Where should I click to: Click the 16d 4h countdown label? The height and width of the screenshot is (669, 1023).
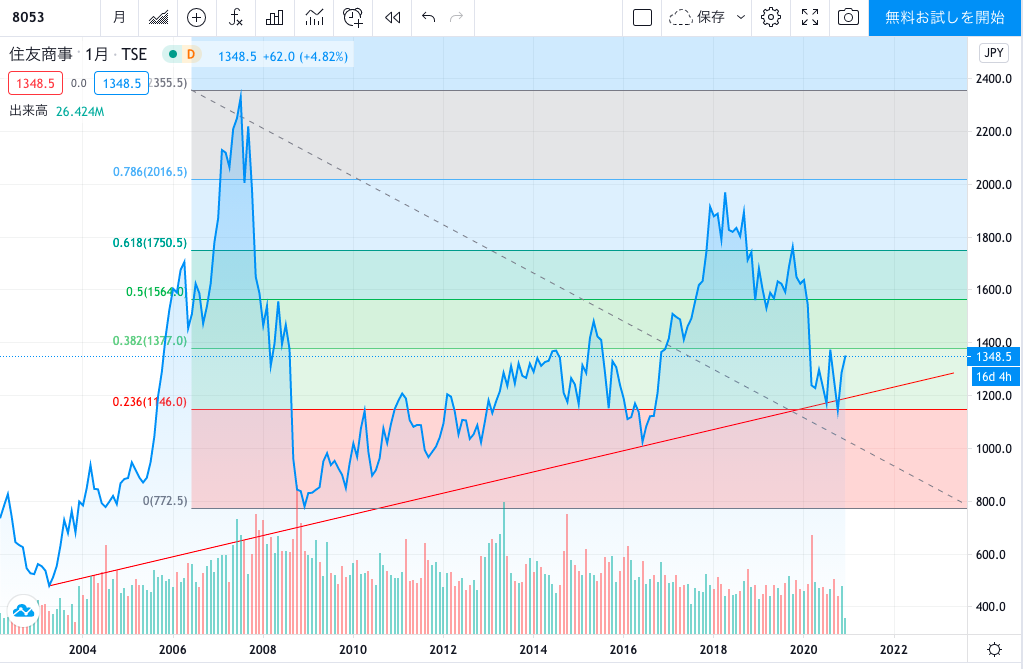[x=994, y=377]
